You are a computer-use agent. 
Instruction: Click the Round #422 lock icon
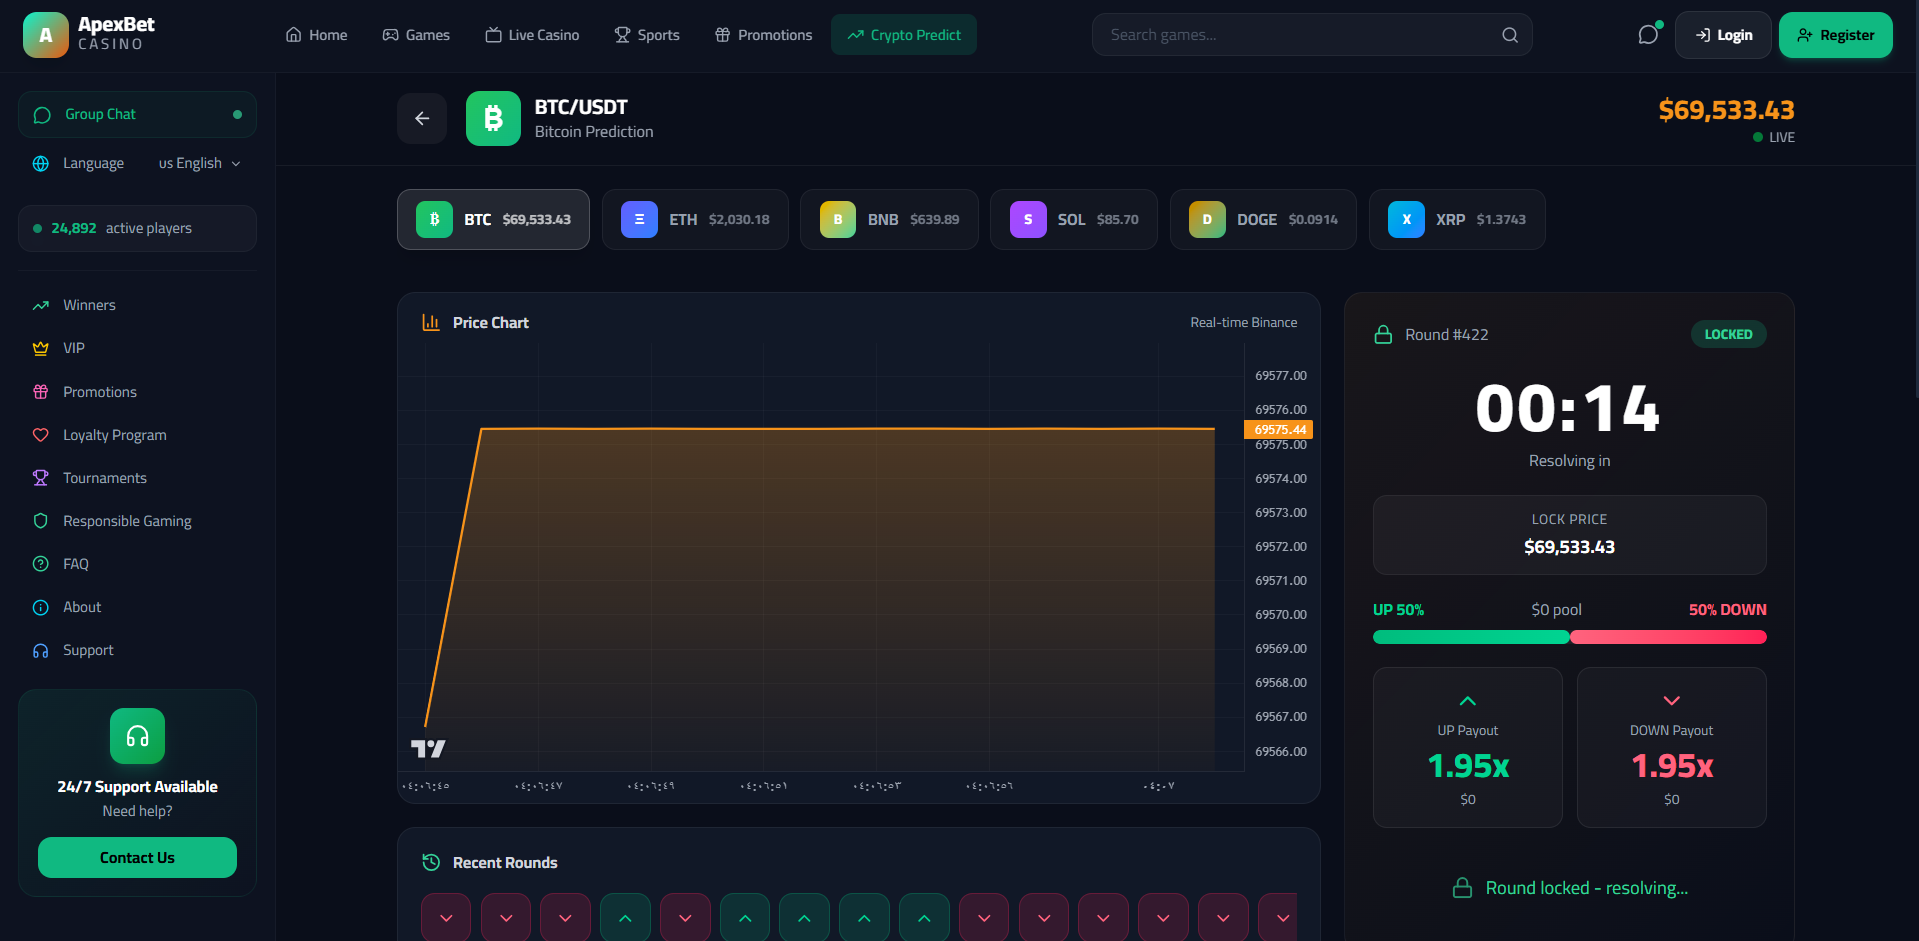coord(1383,334)
